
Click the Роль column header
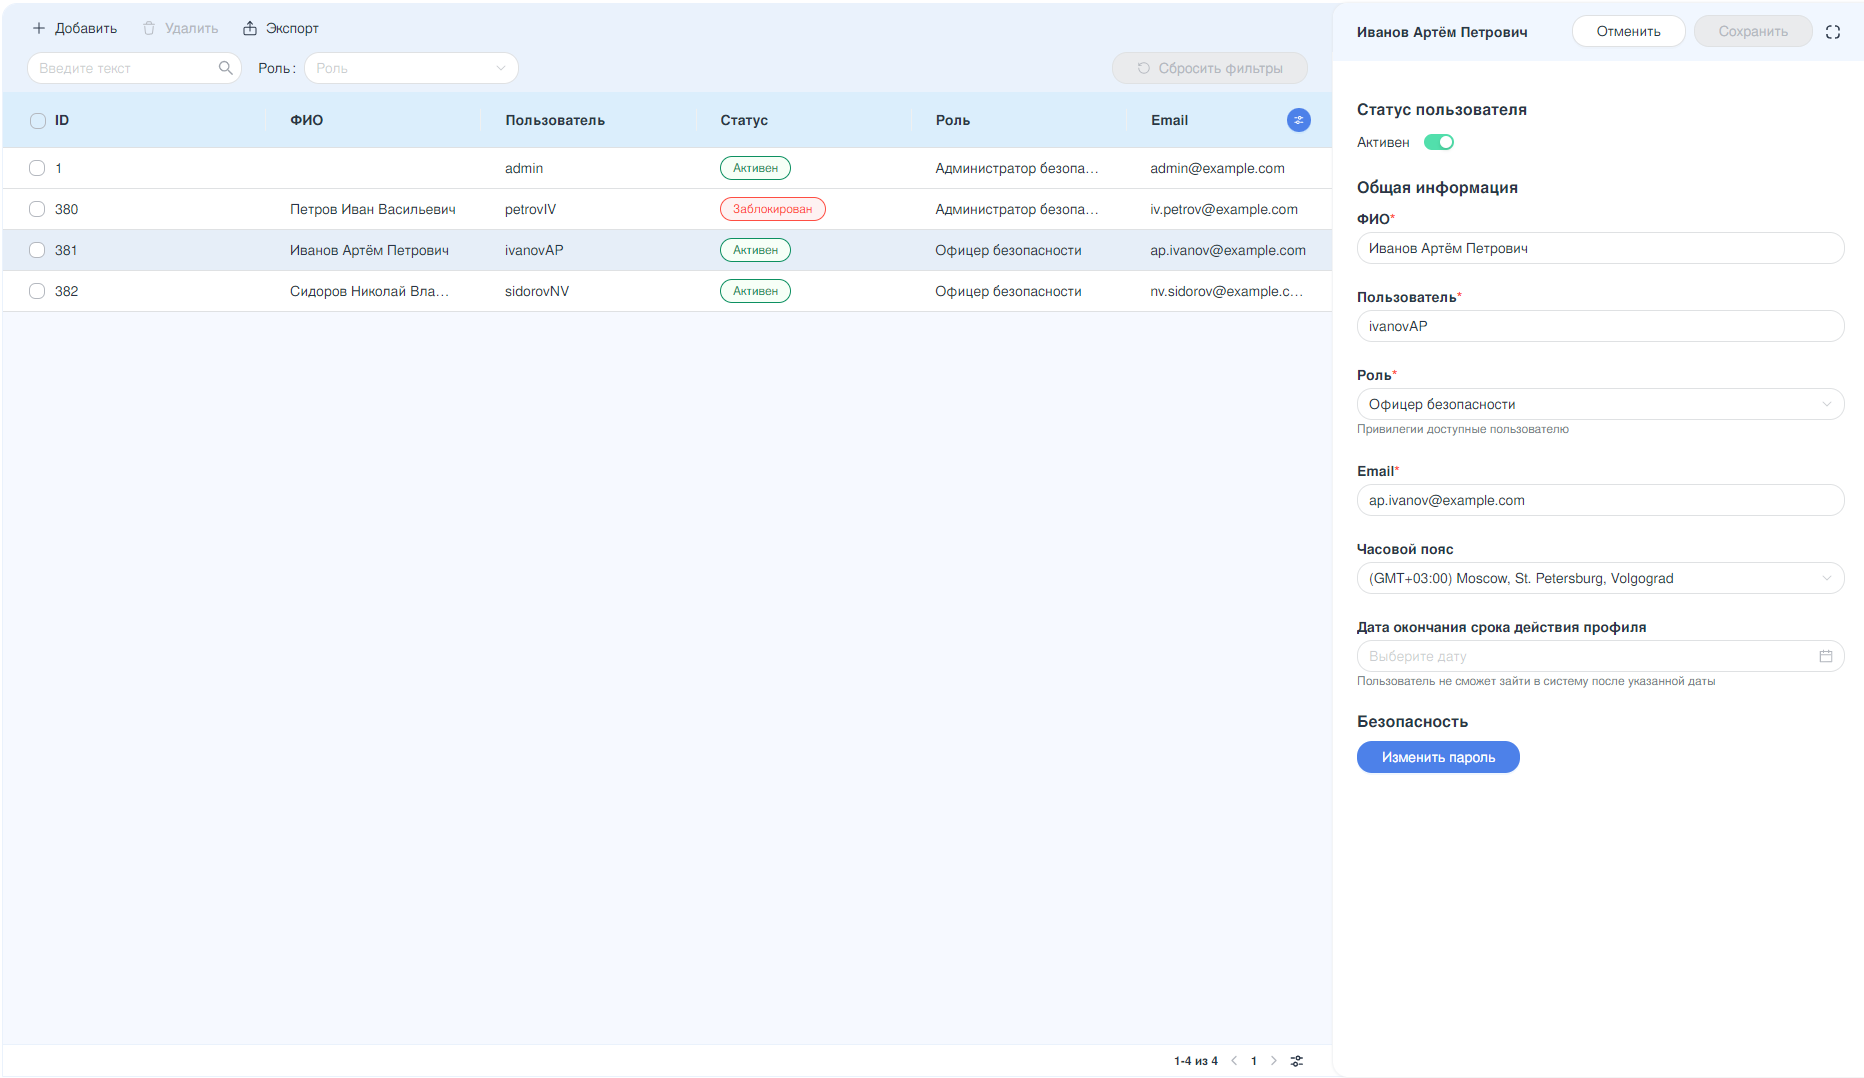(x=953, y=120)
